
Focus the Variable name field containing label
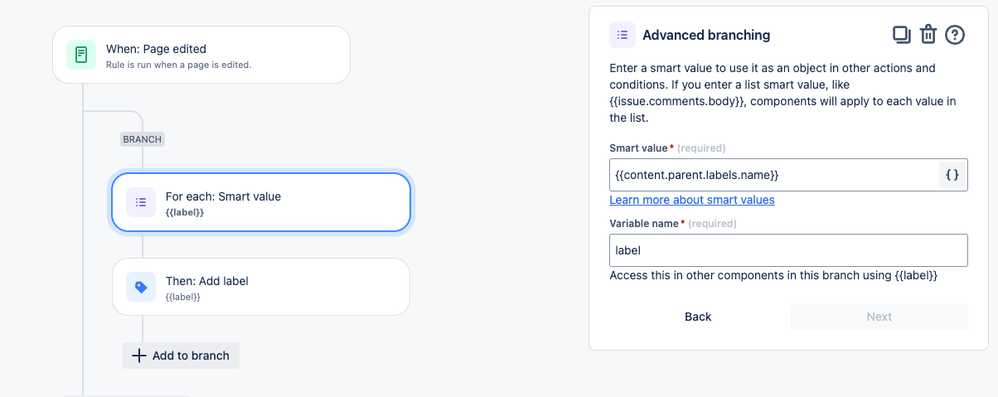pos(789,251)
